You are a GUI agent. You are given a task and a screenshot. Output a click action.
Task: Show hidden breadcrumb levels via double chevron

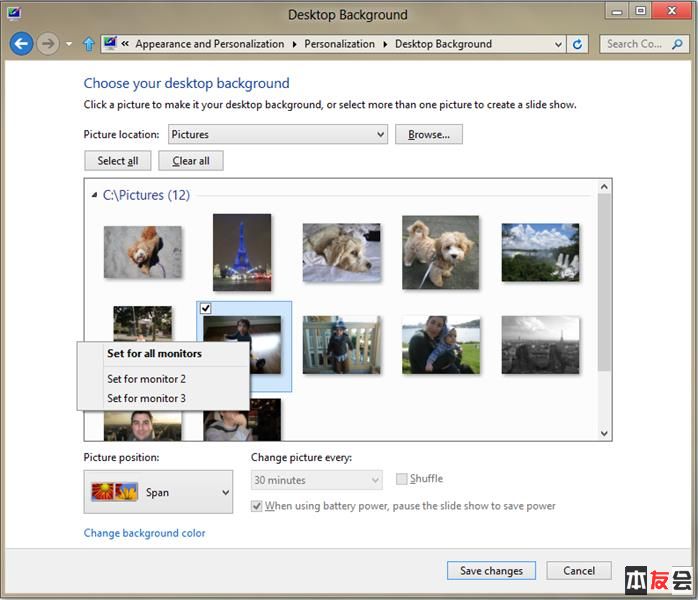click(125, 44)
